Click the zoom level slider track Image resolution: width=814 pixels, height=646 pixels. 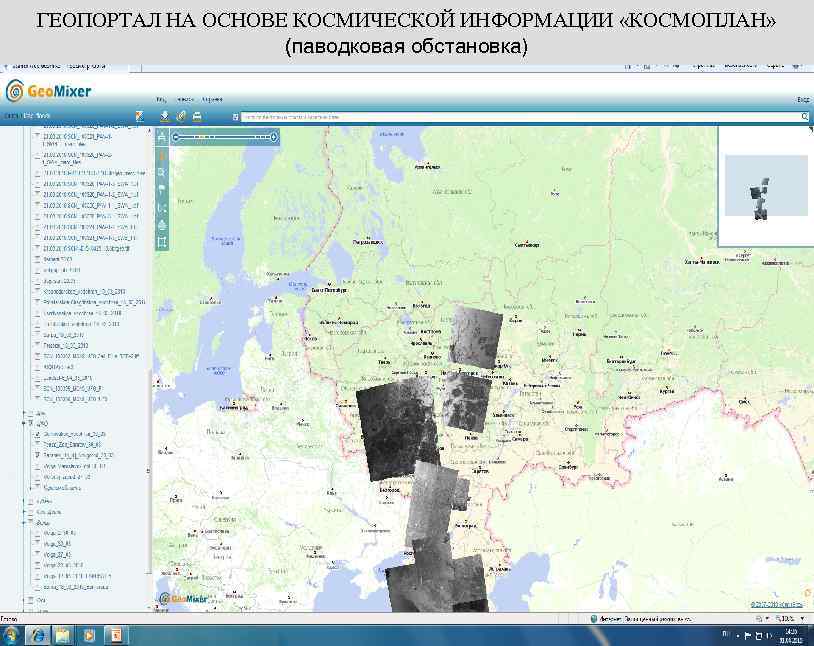(x=225, y=137)
